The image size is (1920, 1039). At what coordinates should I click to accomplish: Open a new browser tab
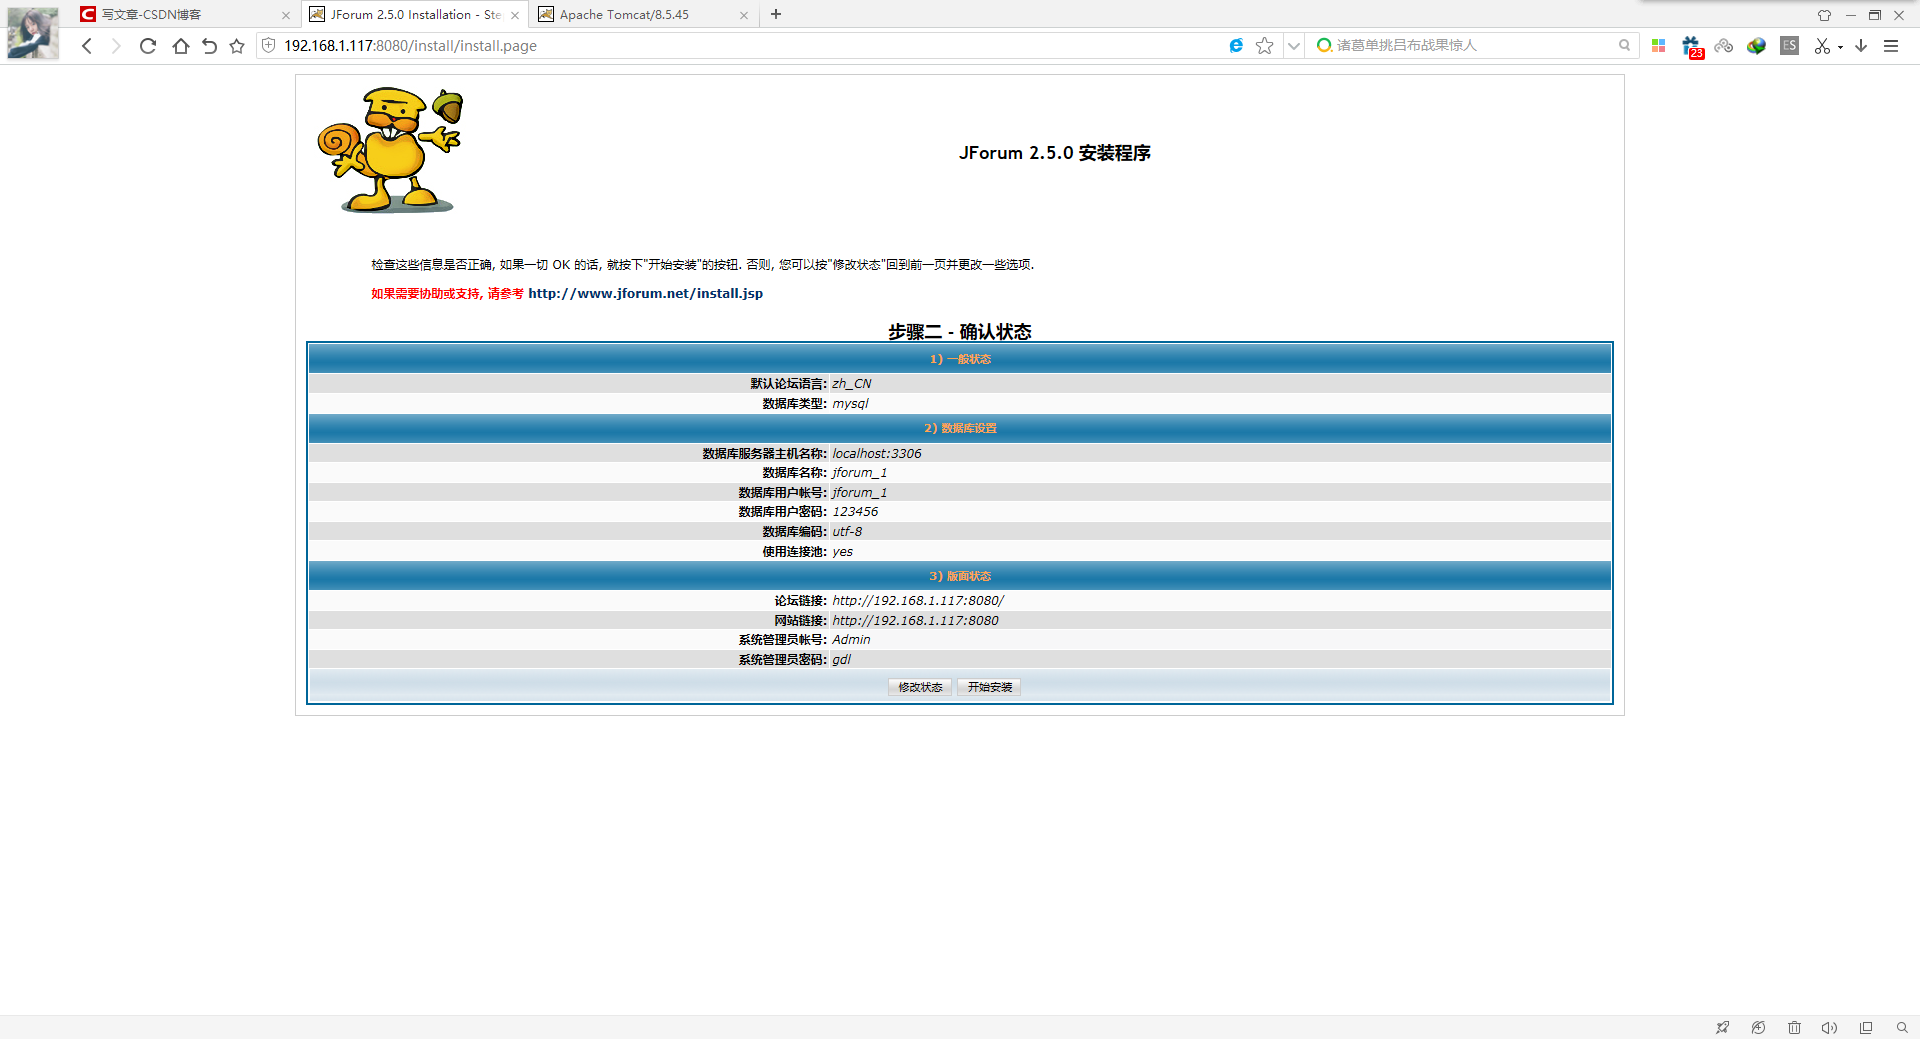[x=776, y=14]
